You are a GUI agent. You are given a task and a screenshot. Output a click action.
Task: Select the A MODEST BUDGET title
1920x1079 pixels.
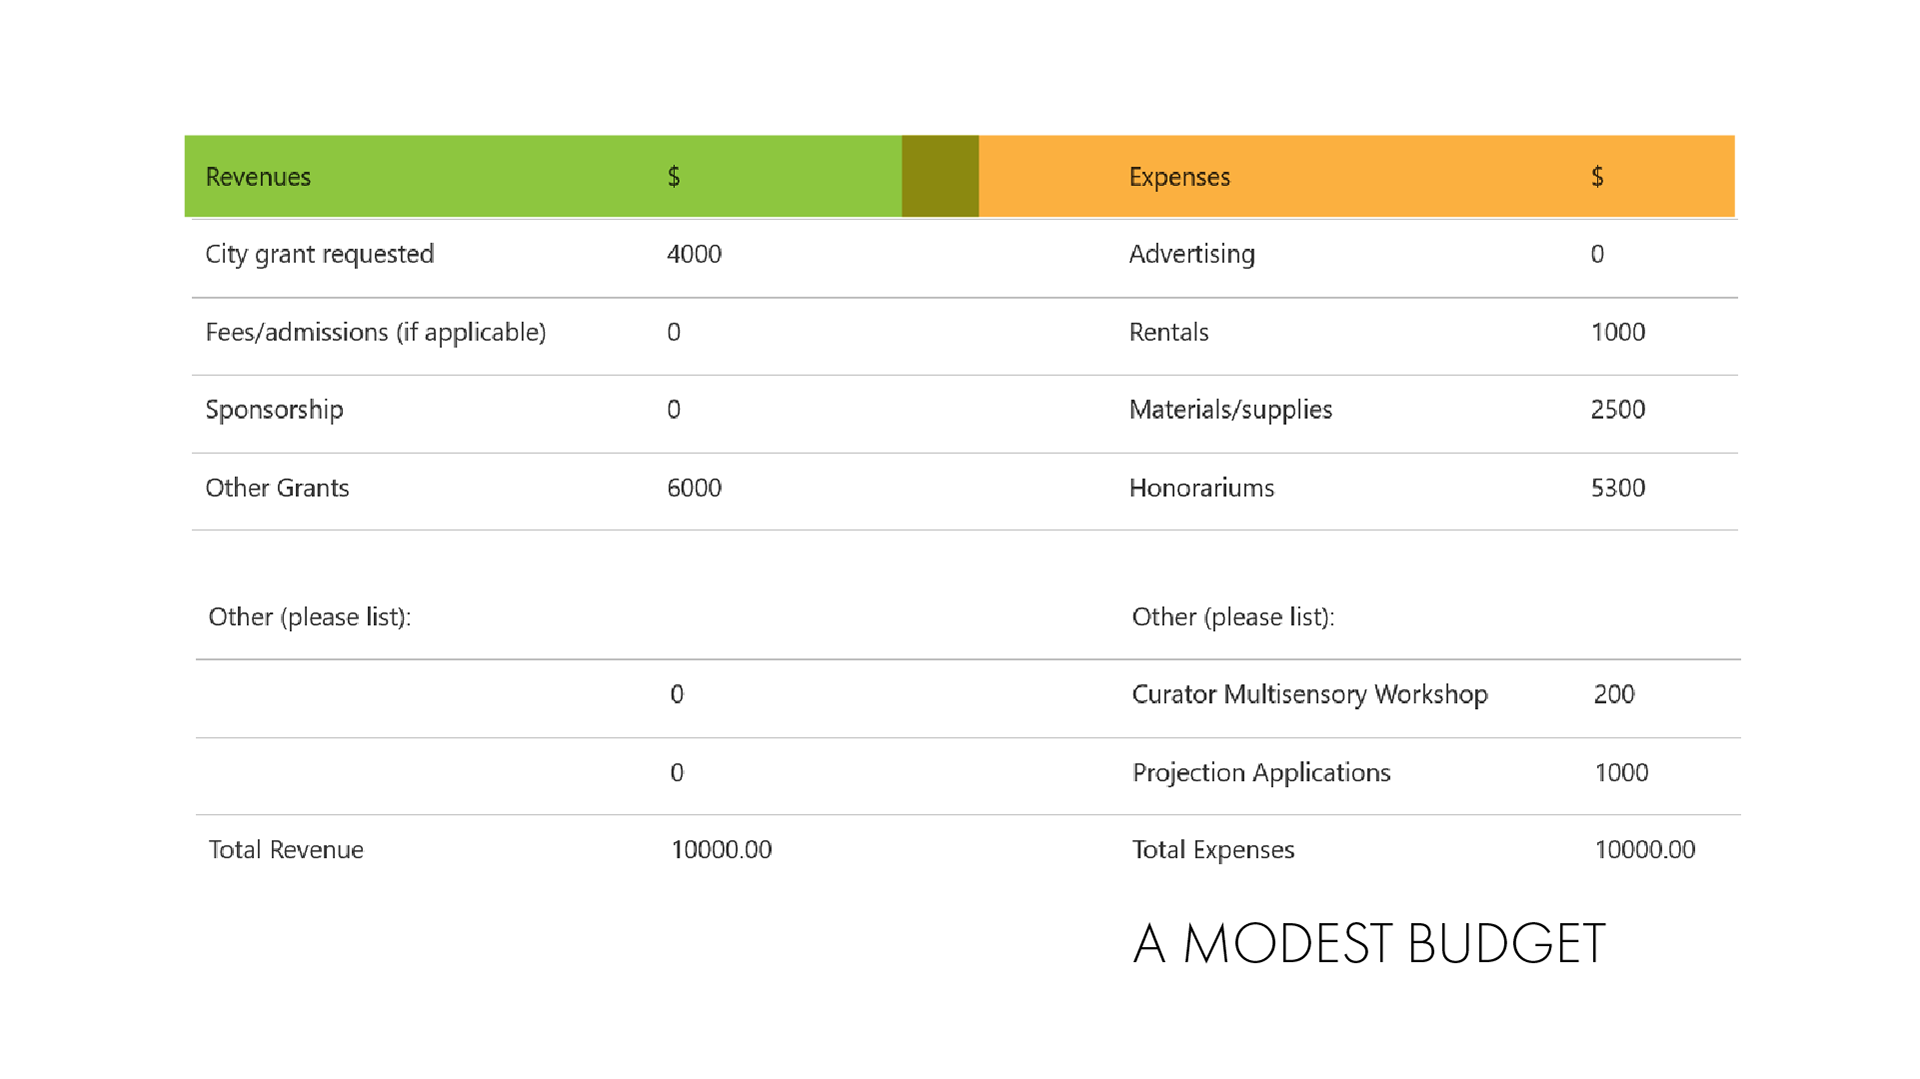1369,943
